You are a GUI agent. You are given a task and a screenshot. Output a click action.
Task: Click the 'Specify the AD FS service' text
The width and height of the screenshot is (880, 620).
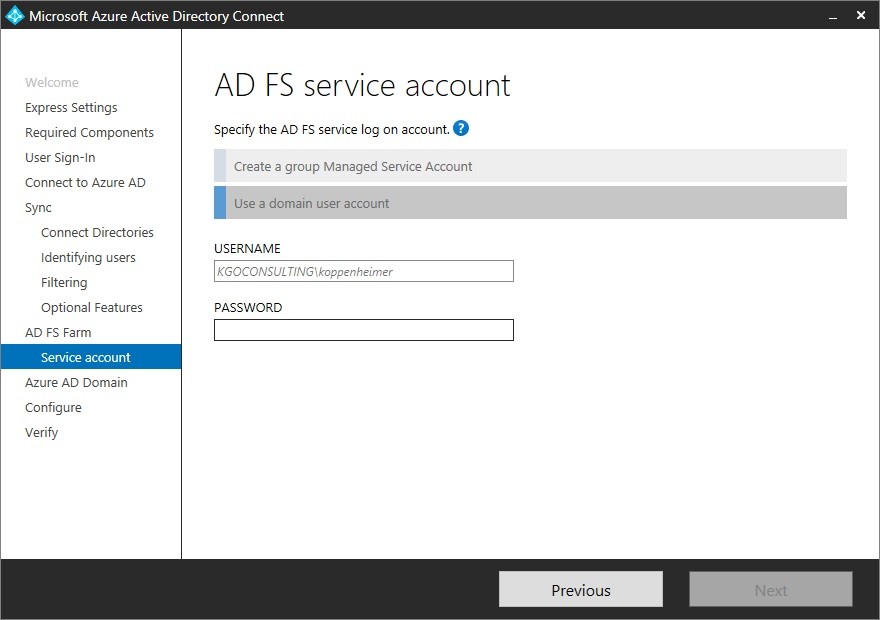[x=332, y=130]
